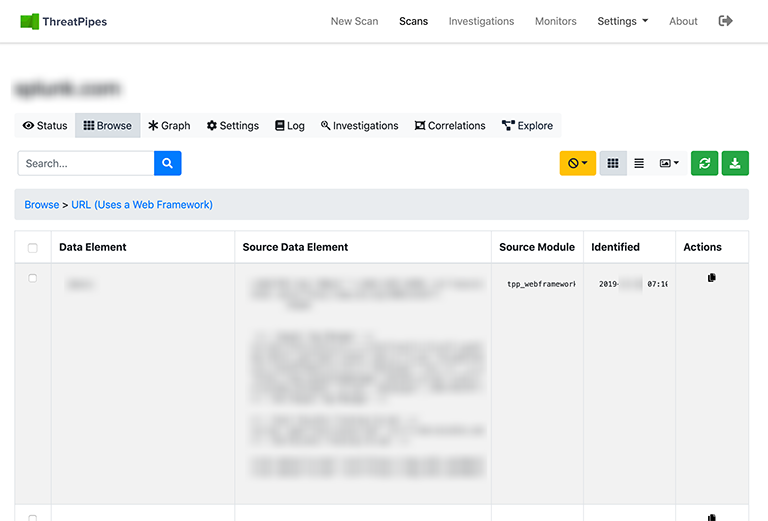This screenshot has height=521, width=768.
Task: Copy the first row's data element
Action: coord(712,278)
